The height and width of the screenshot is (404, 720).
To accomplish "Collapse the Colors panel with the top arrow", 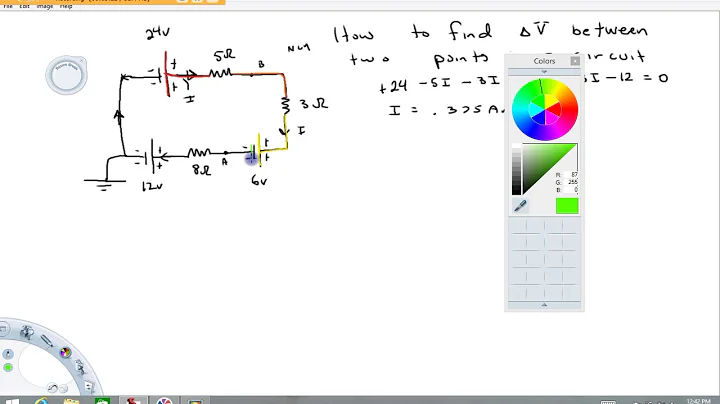I will (544, 72).
